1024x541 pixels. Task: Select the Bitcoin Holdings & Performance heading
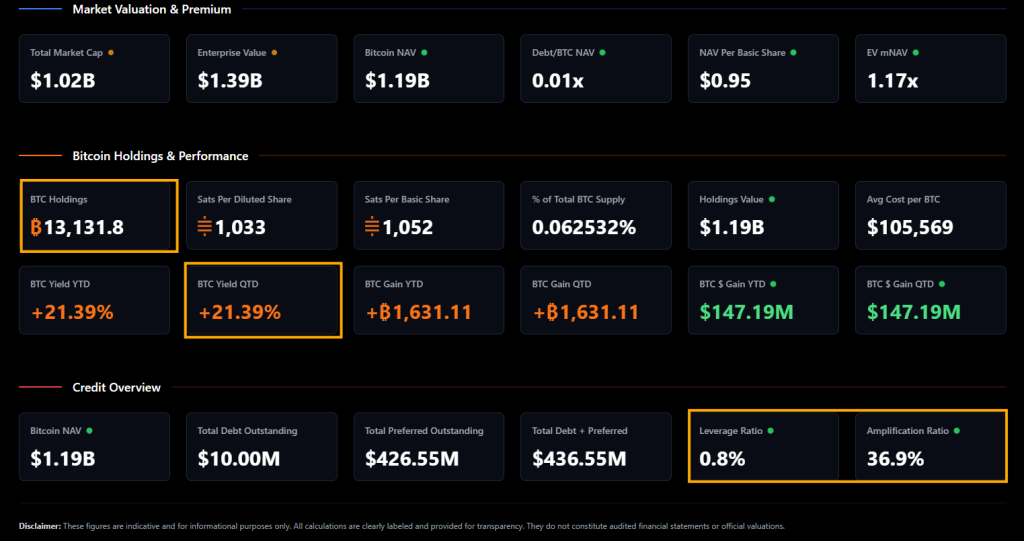[160, 156]
